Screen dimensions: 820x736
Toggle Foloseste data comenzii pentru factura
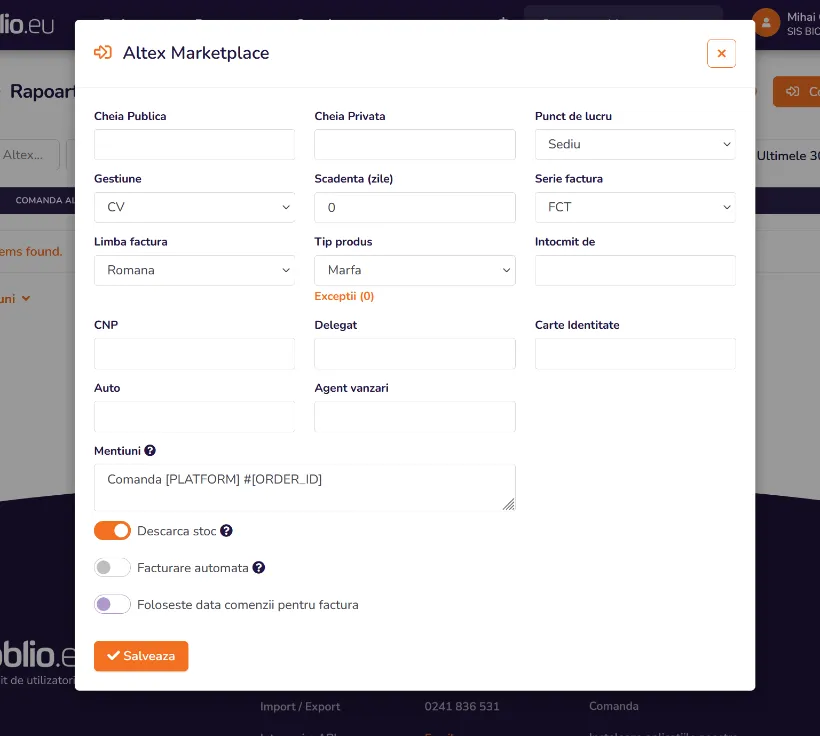[112, 604]
